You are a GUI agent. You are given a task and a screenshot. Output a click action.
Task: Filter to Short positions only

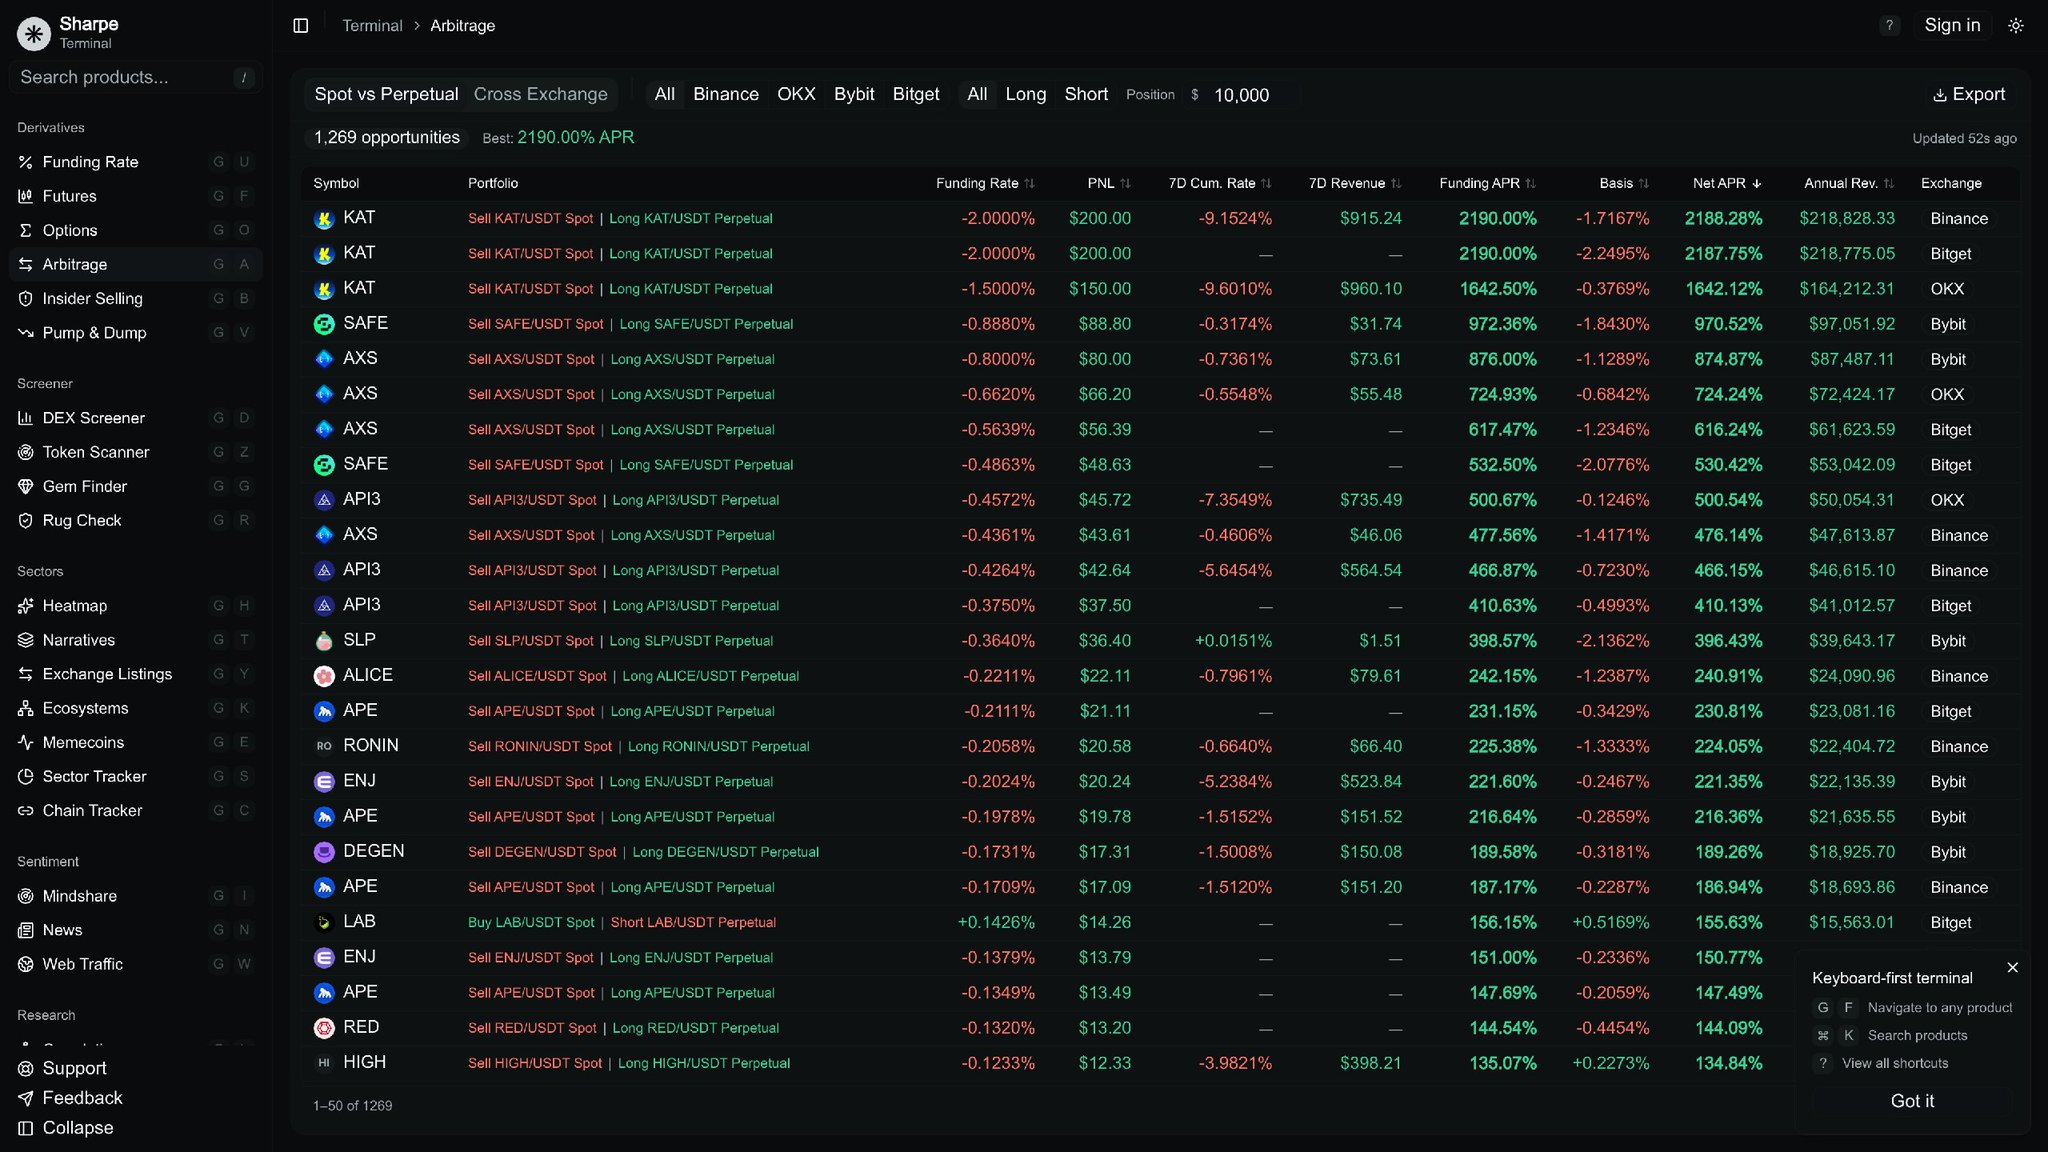click(1085, 94)
